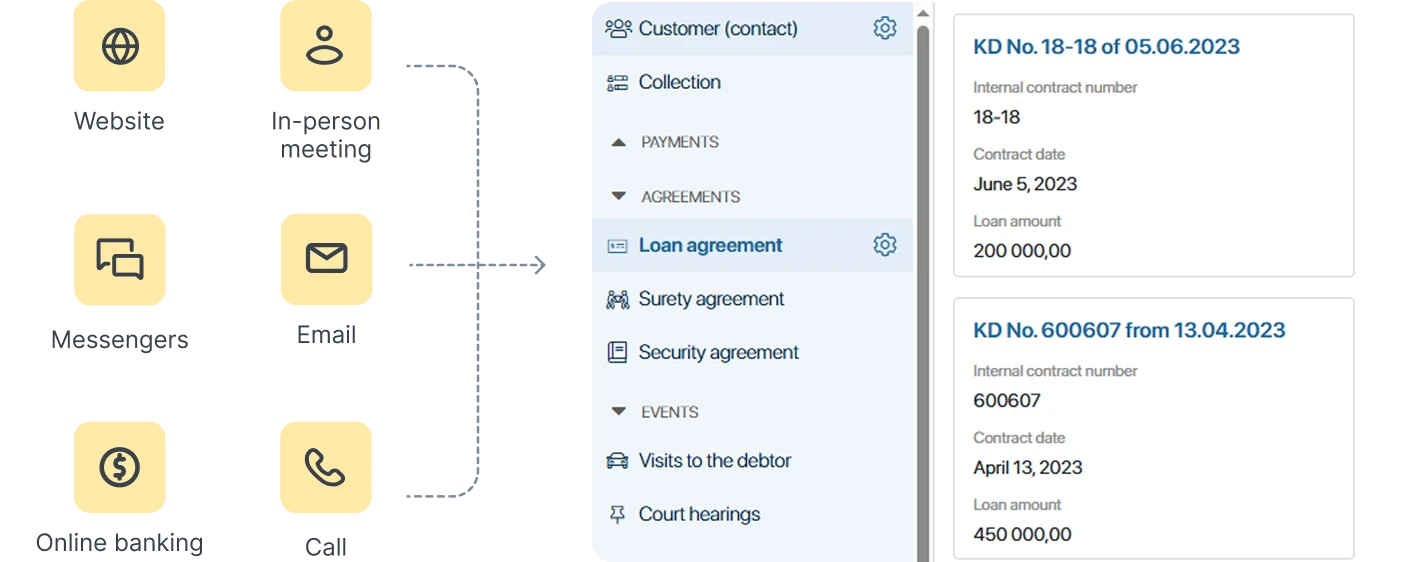Click the messengers chat bubbles icon
This screenshot has width=1416, height=562.
[120, 258]
